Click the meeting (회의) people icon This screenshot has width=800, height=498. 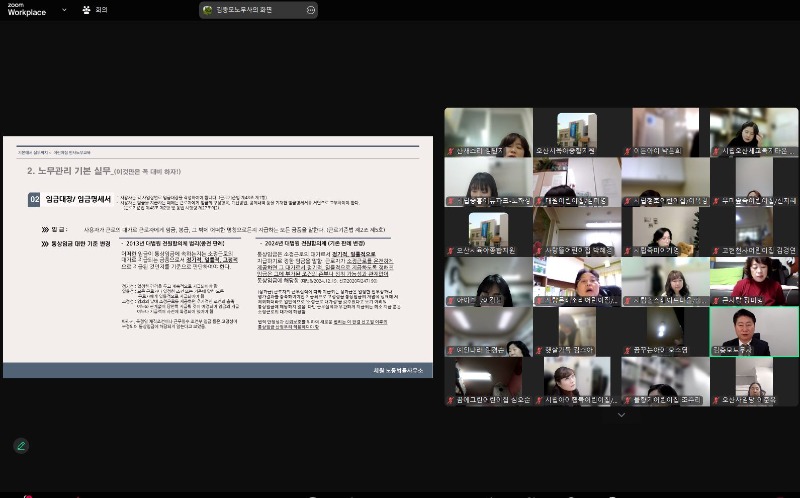coord(88,9)
